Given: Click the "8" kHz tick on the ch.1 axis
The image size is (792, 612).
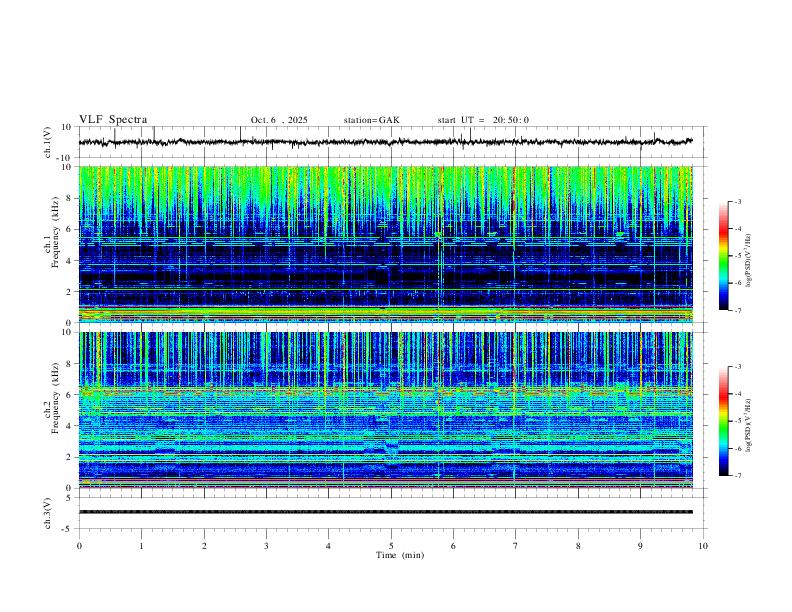Looking at the screenshot, I should [69, 198].
